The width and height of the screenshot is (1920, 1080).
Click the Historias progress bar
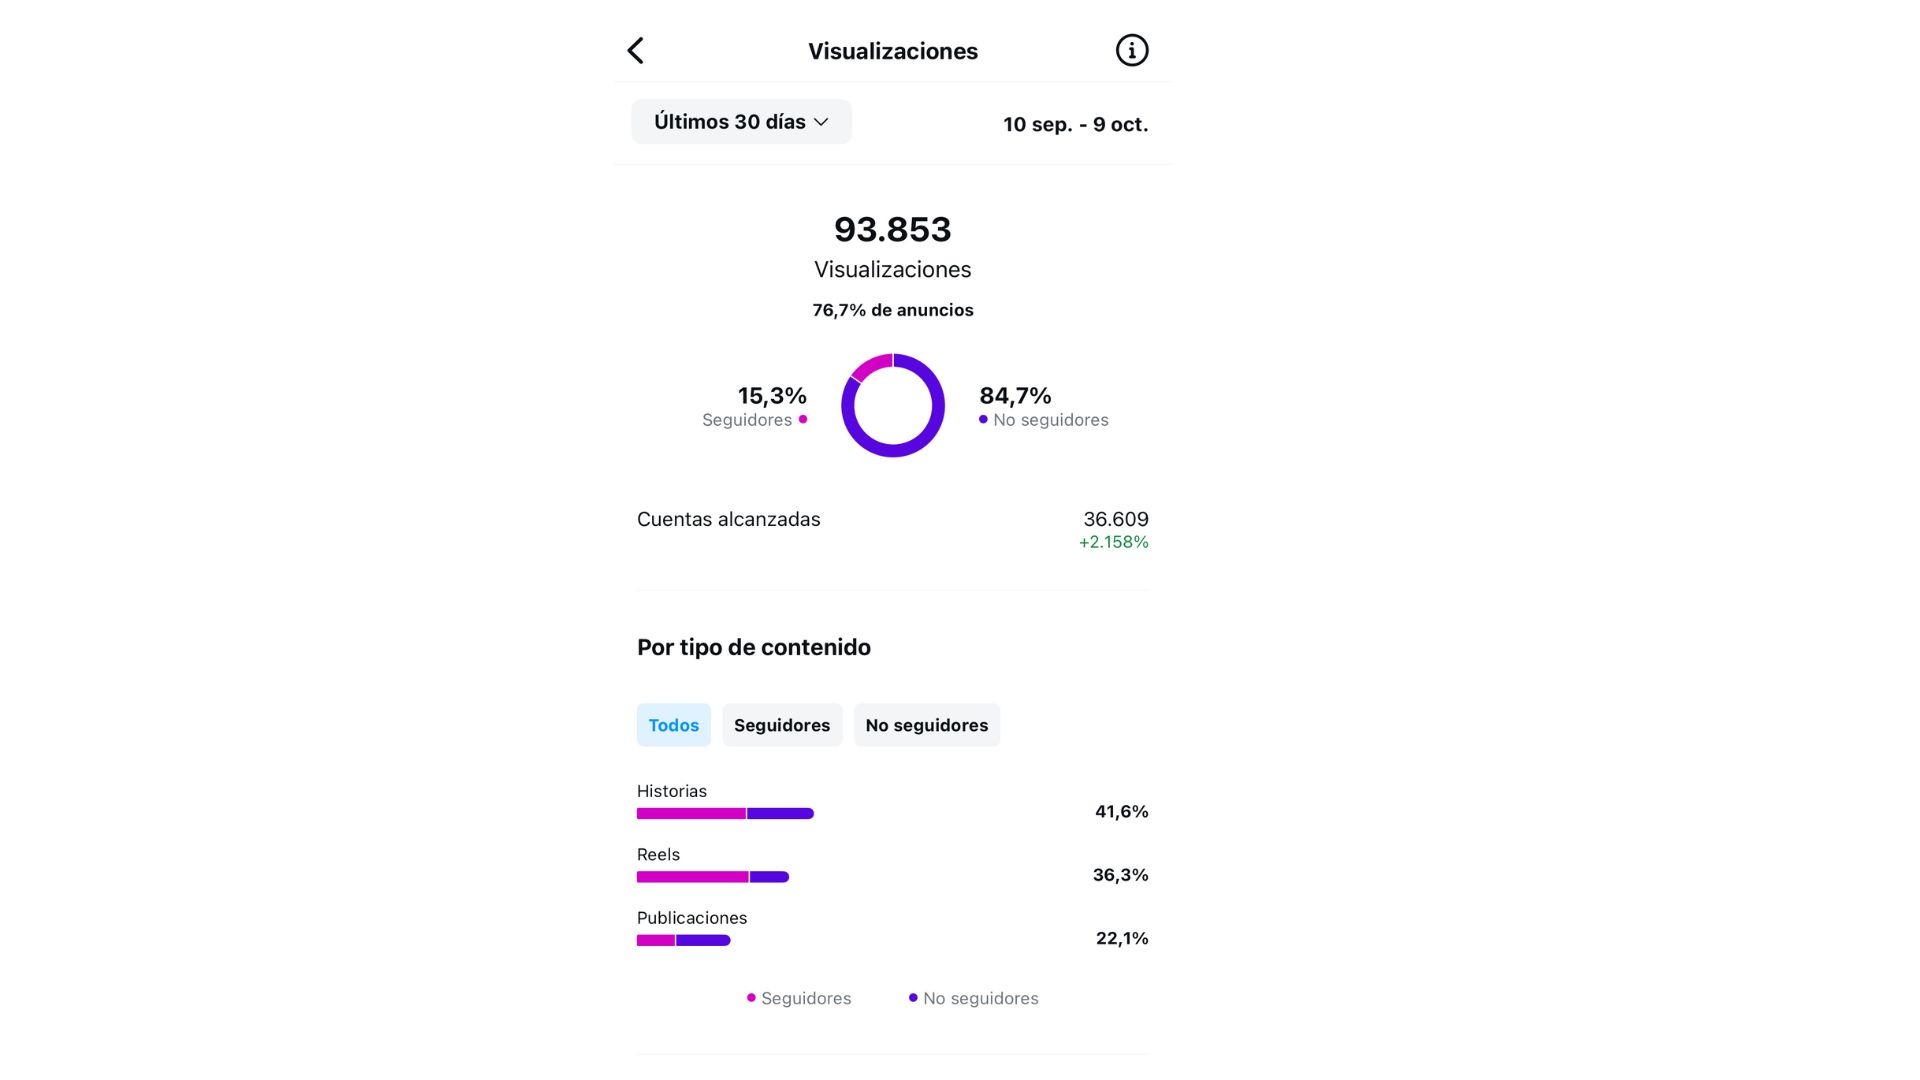[725, 813]
